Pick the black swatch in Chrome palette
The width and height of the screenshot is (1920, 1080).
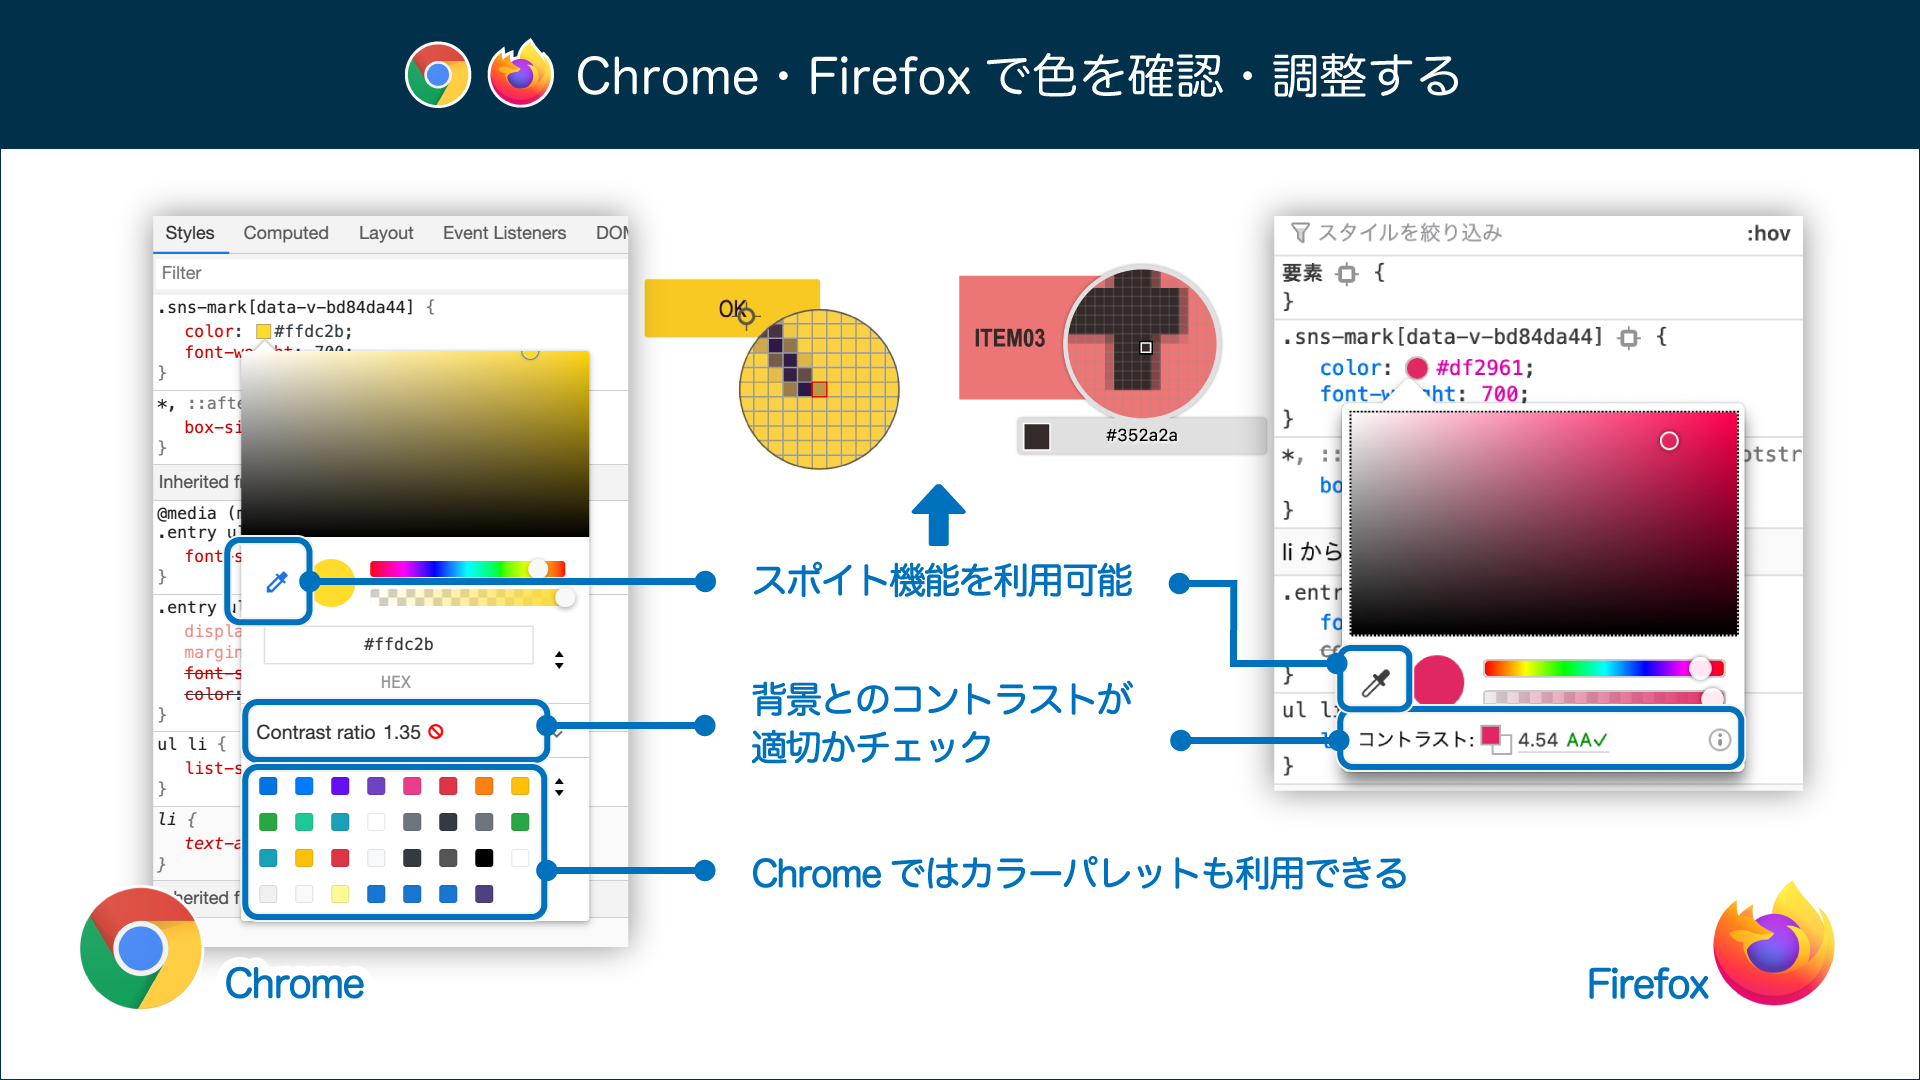[484, 858]
